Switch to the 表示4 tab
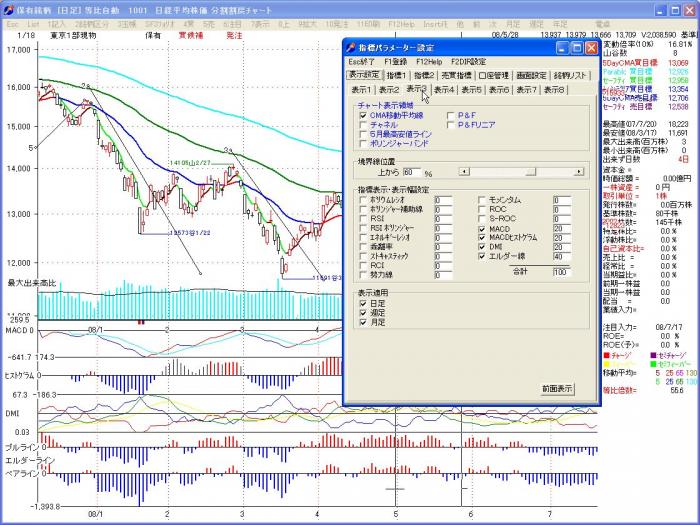The height and width of the screenshot is (525, 700). (x=444, y=90)
